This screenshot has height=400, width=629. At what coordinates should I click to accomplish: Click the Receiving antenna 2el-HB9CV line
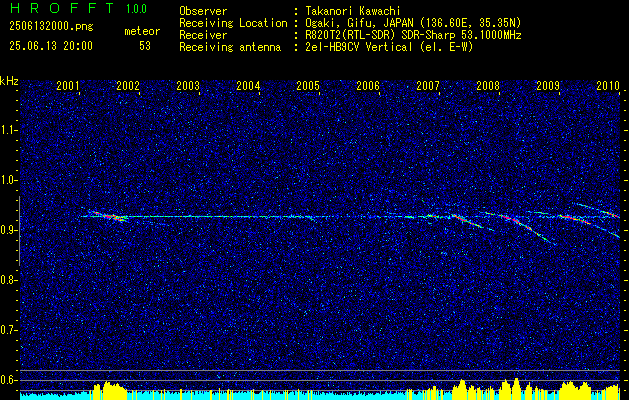tap(388, 47)
